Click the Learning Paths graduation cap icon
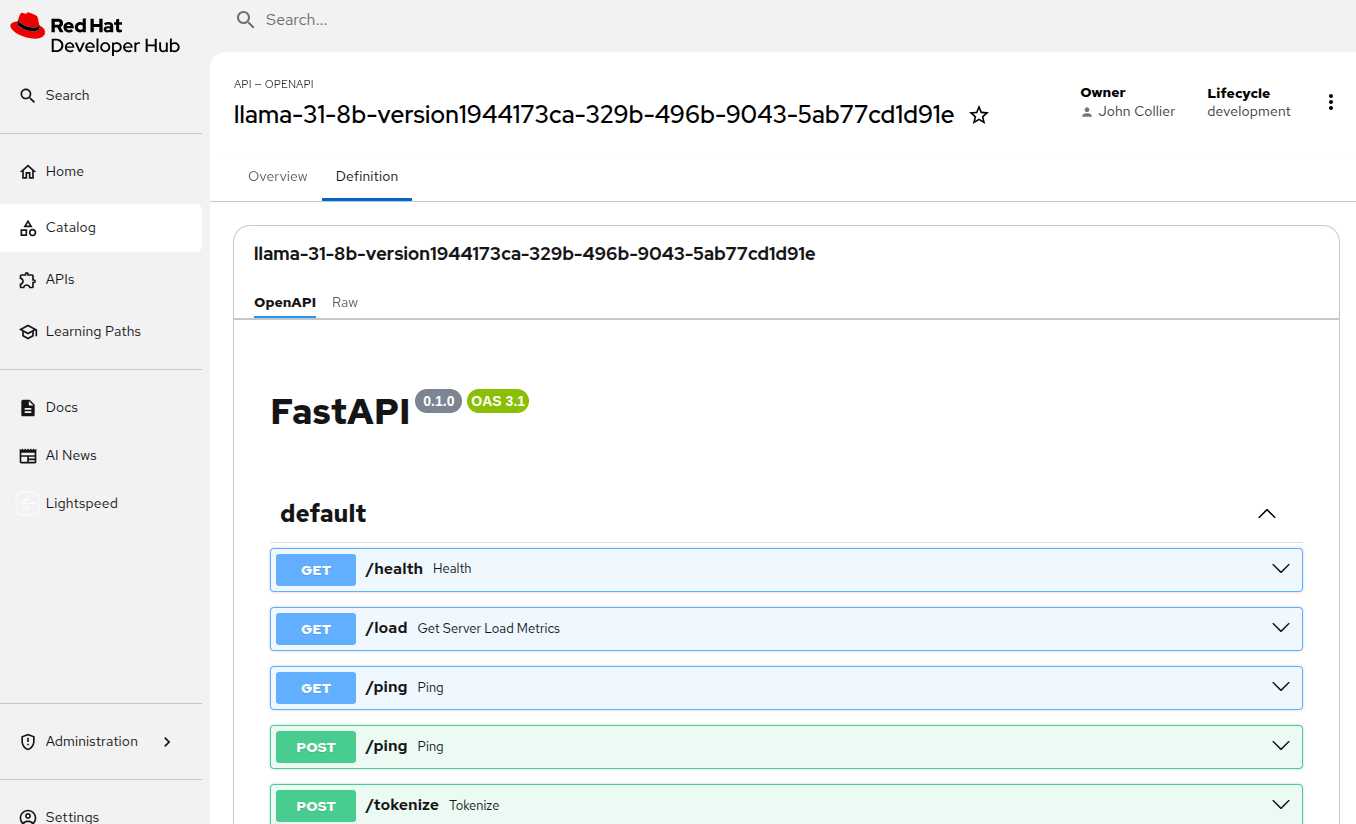Viewport: 1356px width, 824px height. pos(28,332)
